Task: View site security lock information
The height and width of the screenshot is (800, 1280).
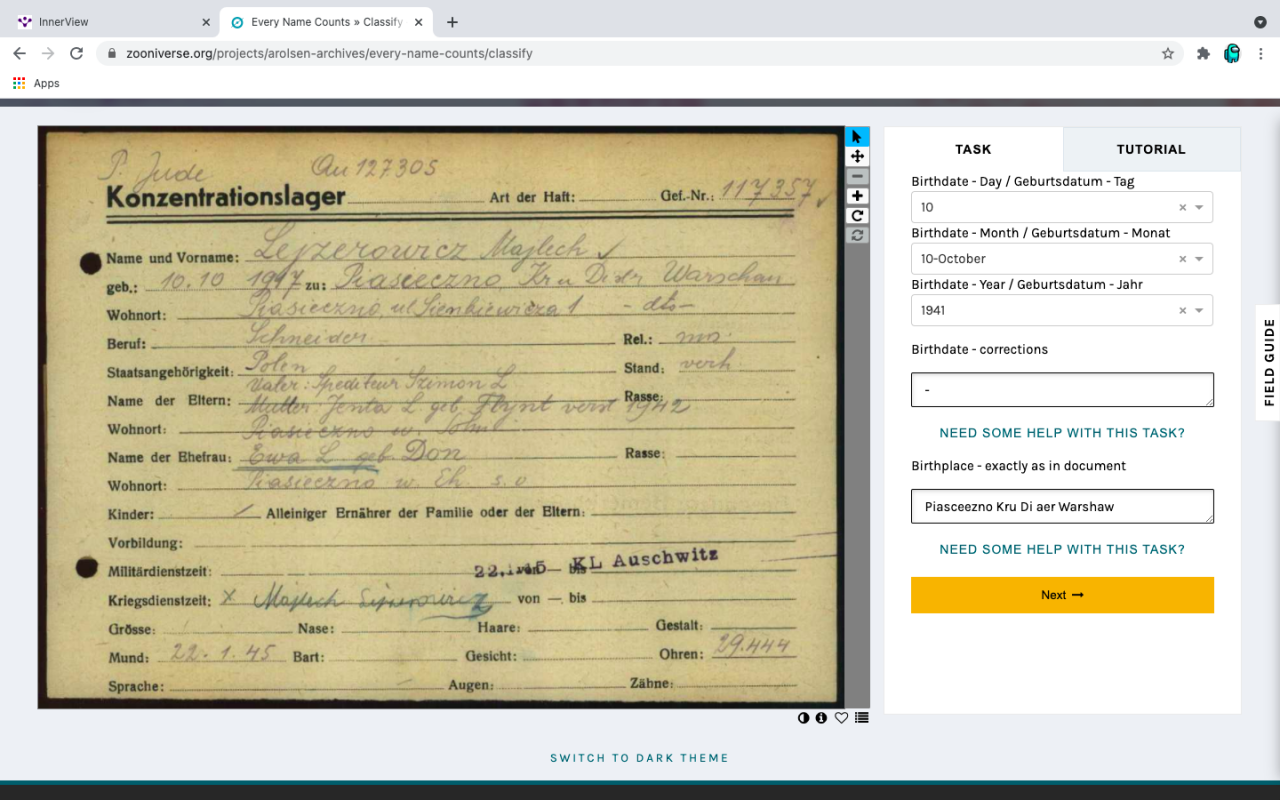Action: (x=111, y=53)
